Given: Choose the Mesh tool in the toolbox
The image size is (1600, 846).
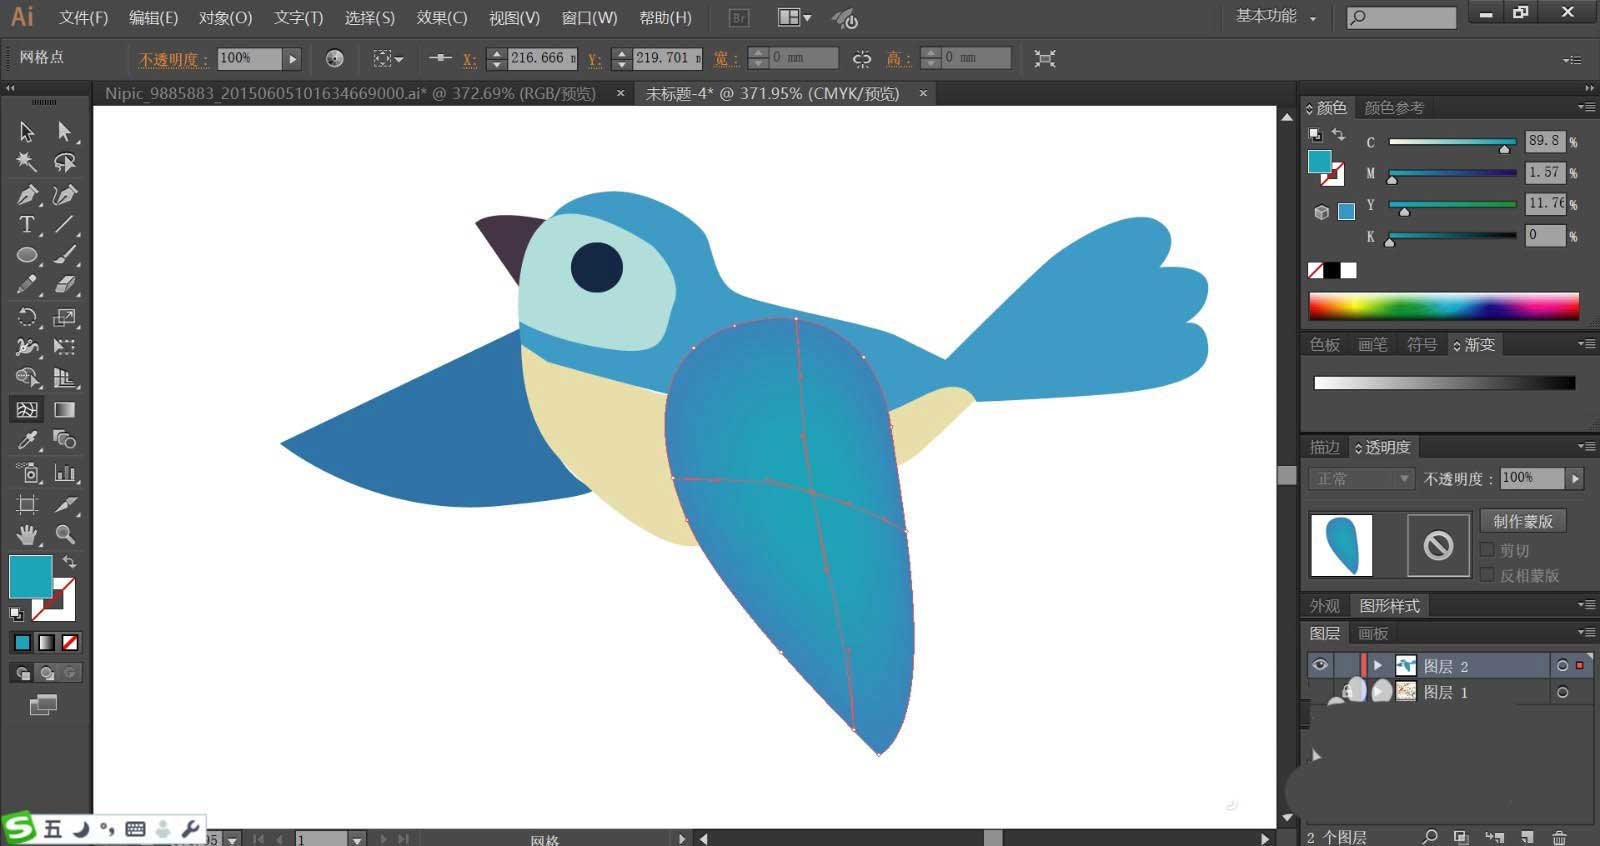Looking at the screenshot, I should tap(27, 410).
